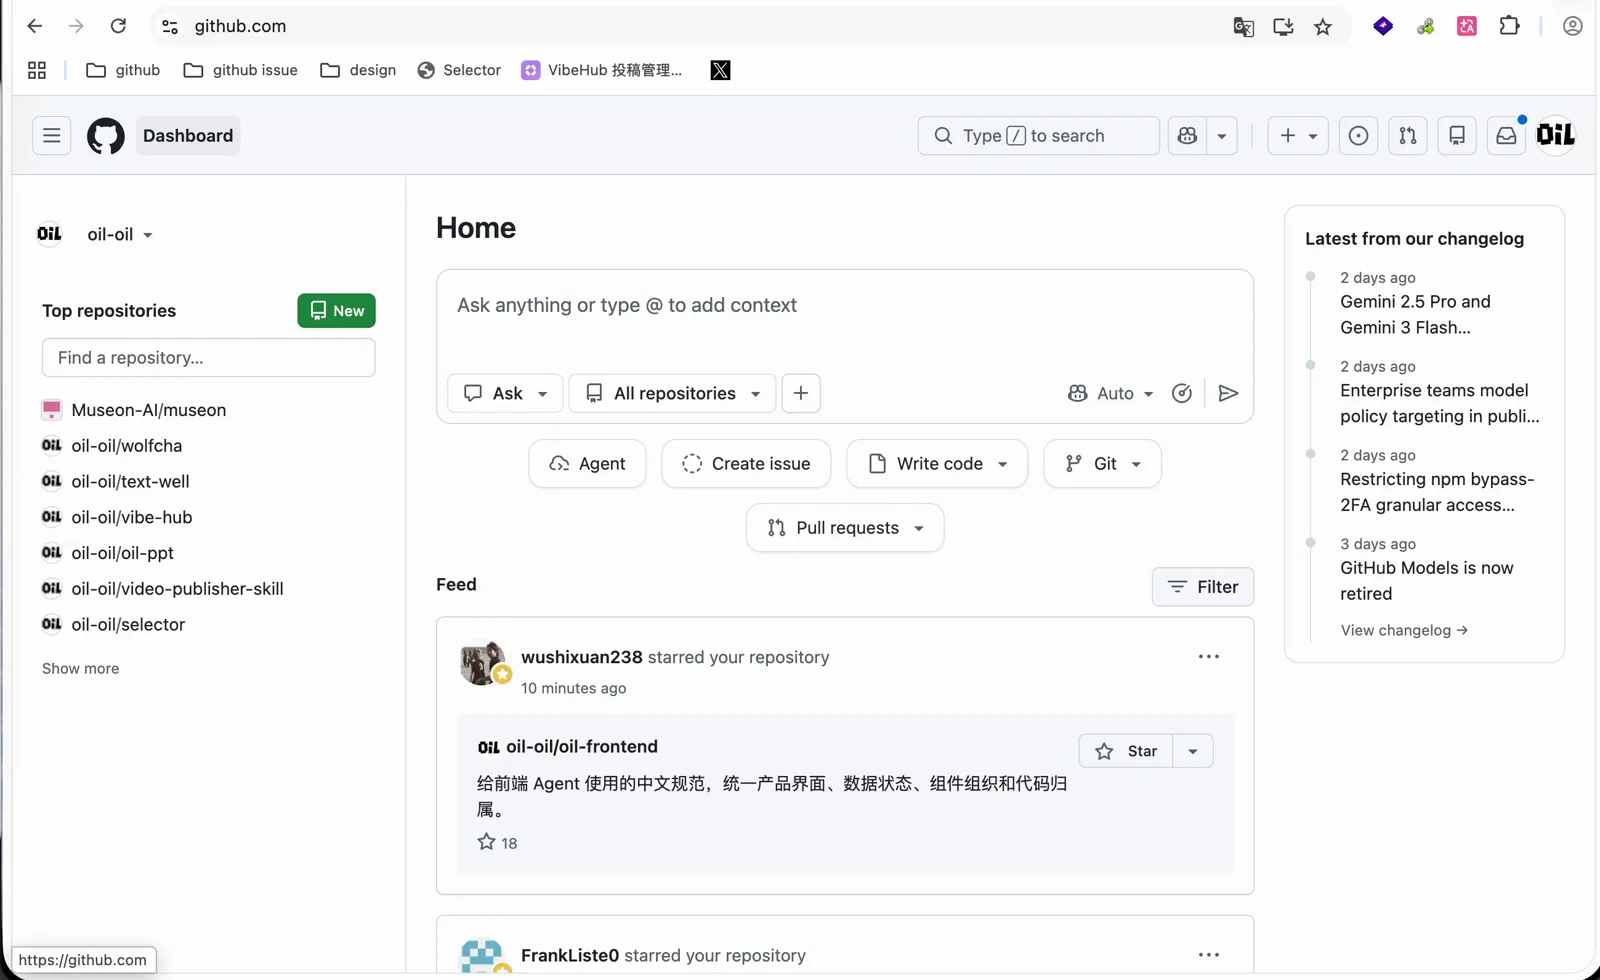This screenshot has height=980, width=1600.
Task: Click the Create issue button
Action: (746, 463)
